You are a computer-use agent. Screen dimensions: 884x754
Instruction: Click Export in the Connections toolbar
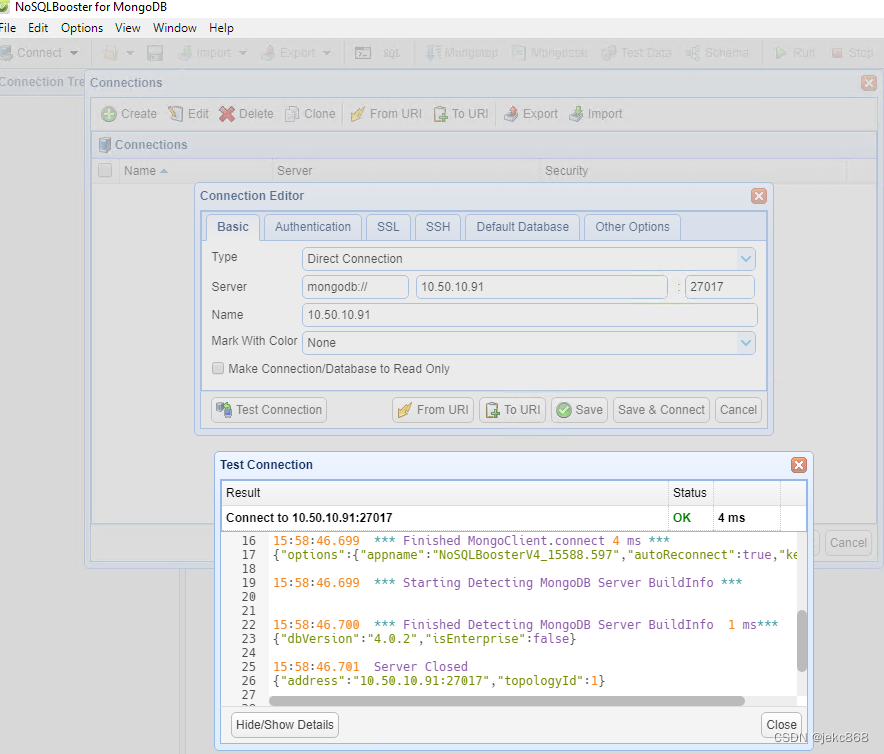[531, 114]
